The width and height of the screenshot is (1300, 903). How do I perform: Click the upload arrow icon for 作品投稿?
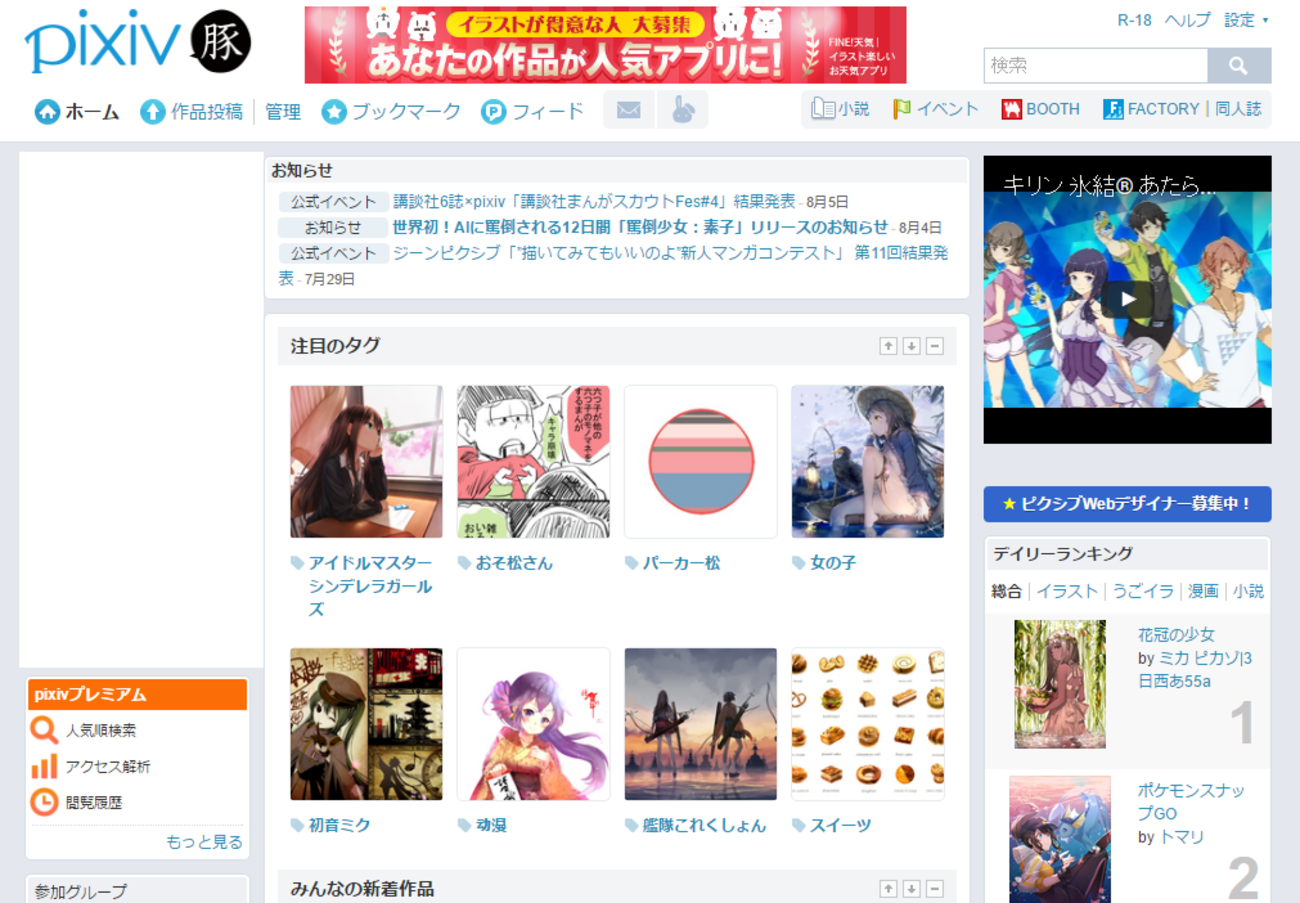(x=152, y=111)
